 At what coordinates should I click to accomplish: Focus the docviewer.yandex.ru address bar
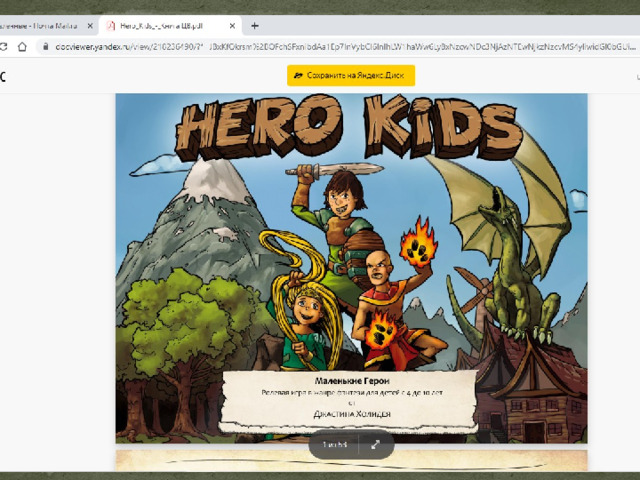(339, 47)
